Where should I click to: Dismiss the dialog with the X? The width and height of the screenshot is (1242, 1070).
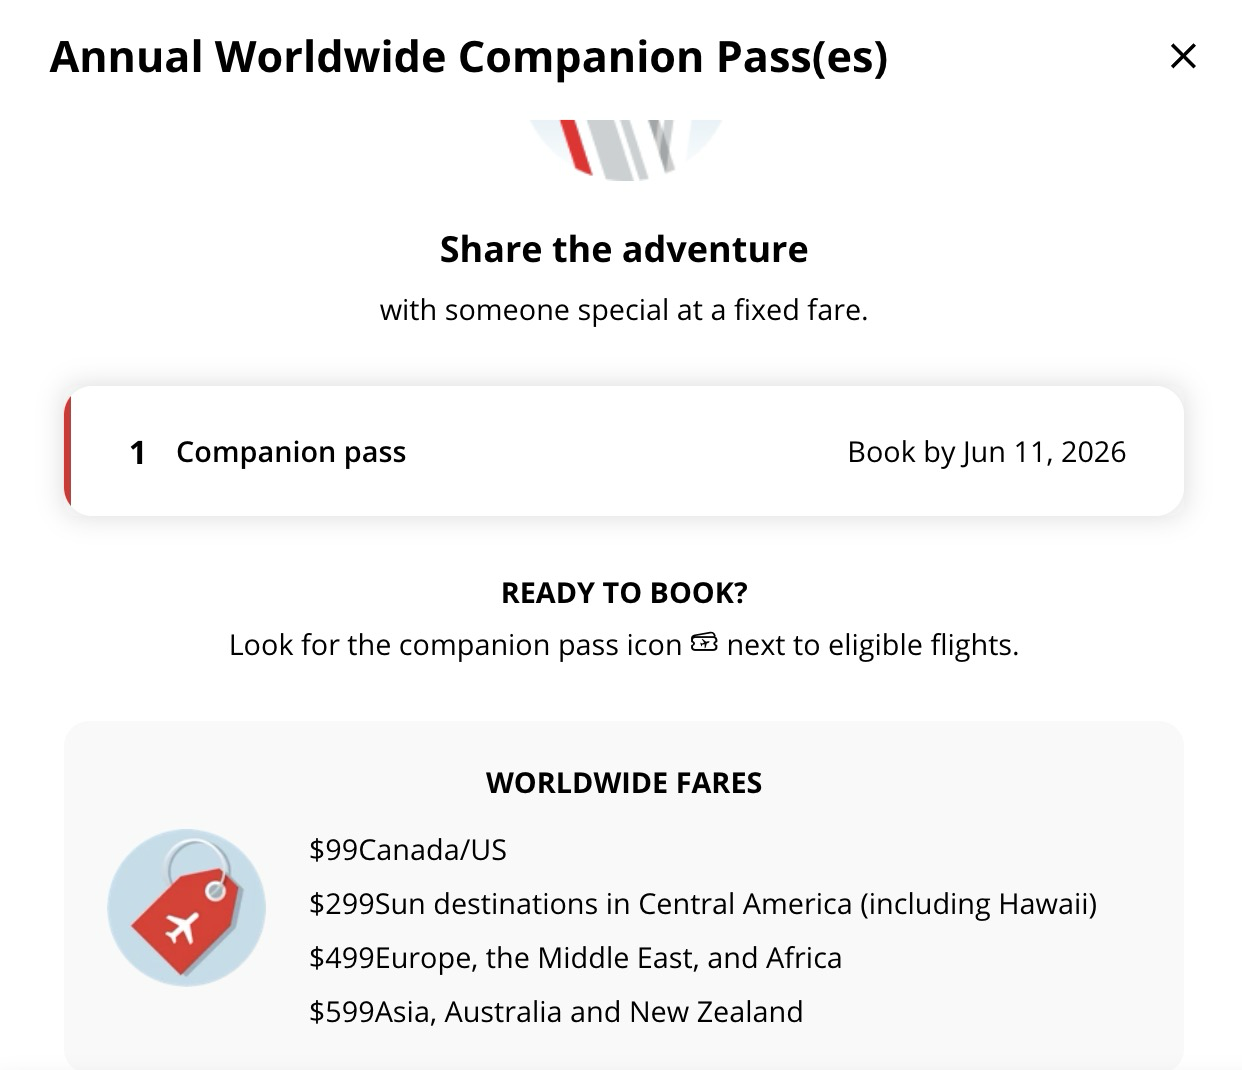[x=1183, y=56]
